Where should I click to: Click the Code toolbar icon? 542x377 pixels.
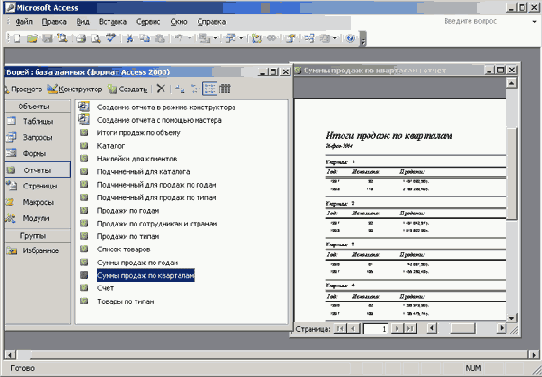click(x=256, y=39)
